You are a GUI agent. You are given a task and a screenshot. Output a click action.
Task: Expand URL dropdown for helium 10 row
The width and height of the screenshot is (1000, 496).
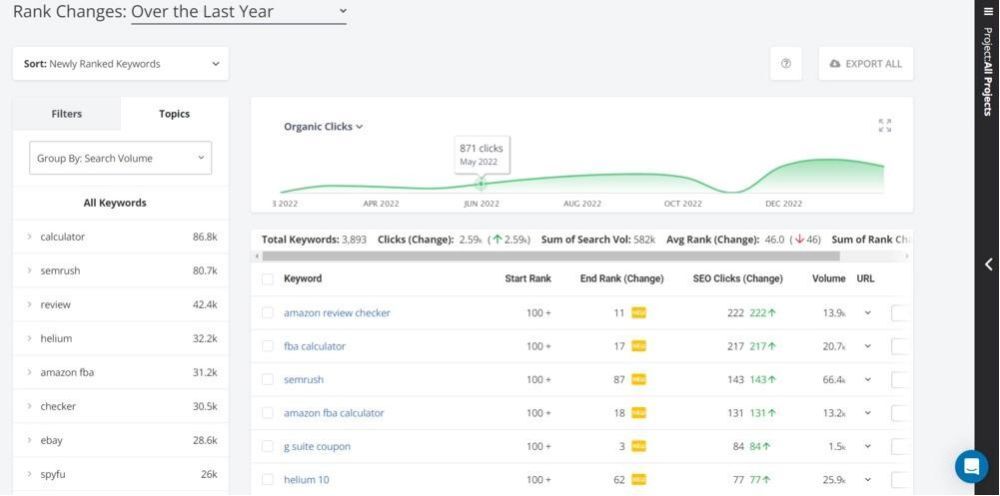pos(867,480)
